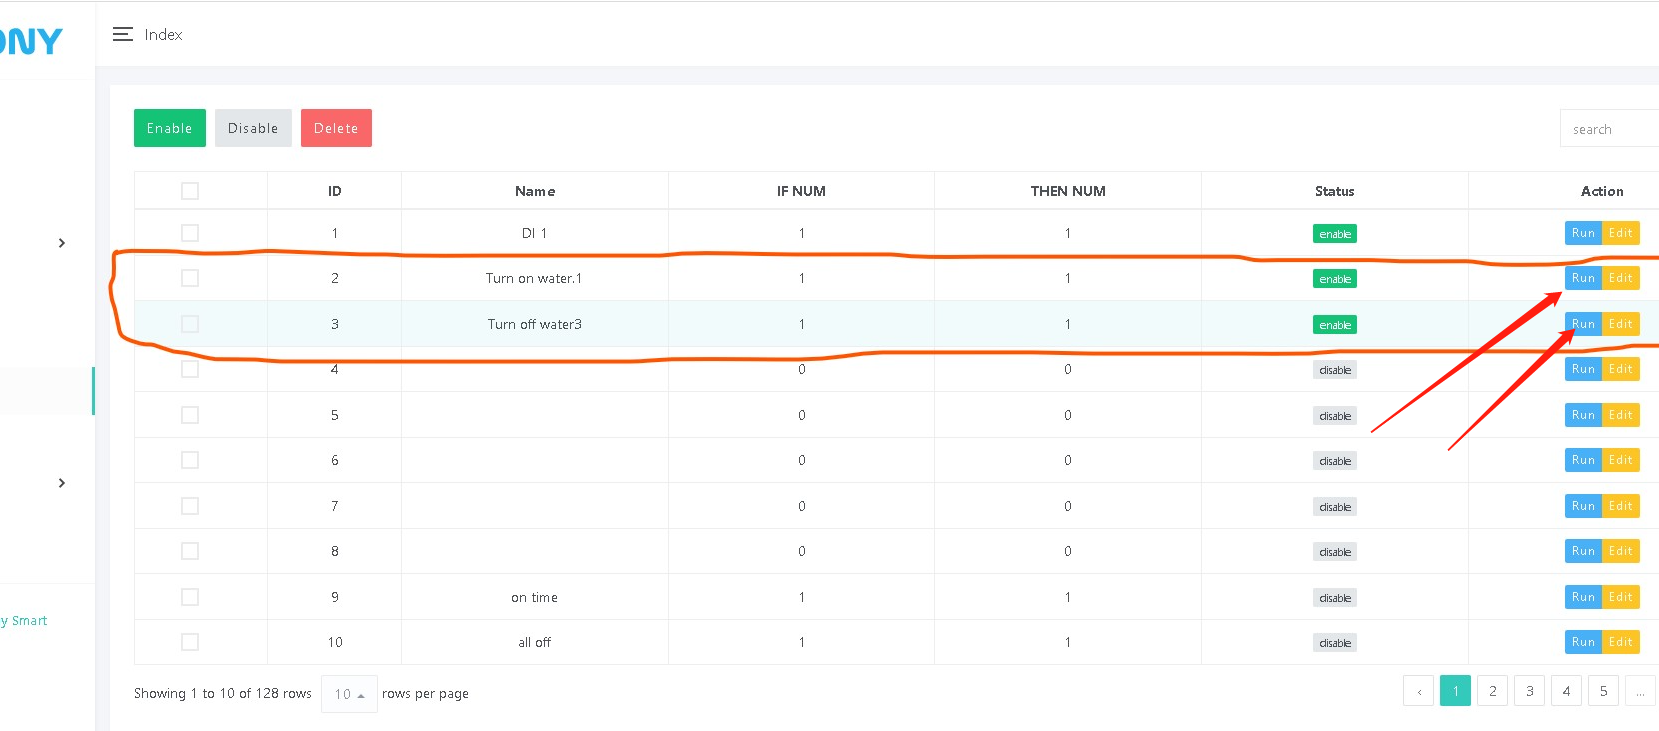Sort table by Status column header

pos(1334,191)
